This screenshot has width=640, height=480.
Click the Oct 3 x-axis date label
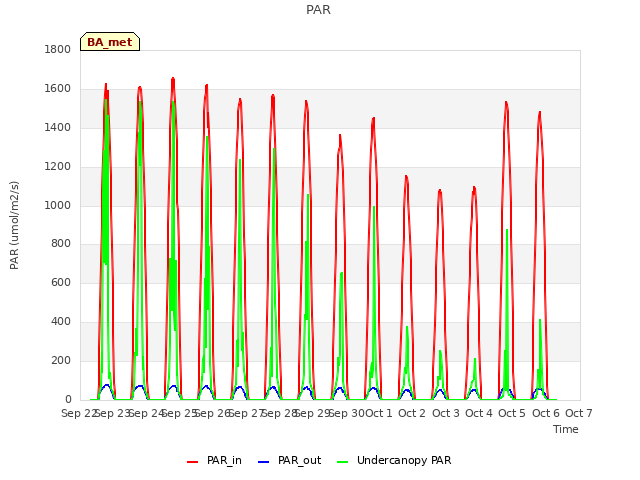pos(446,413)
